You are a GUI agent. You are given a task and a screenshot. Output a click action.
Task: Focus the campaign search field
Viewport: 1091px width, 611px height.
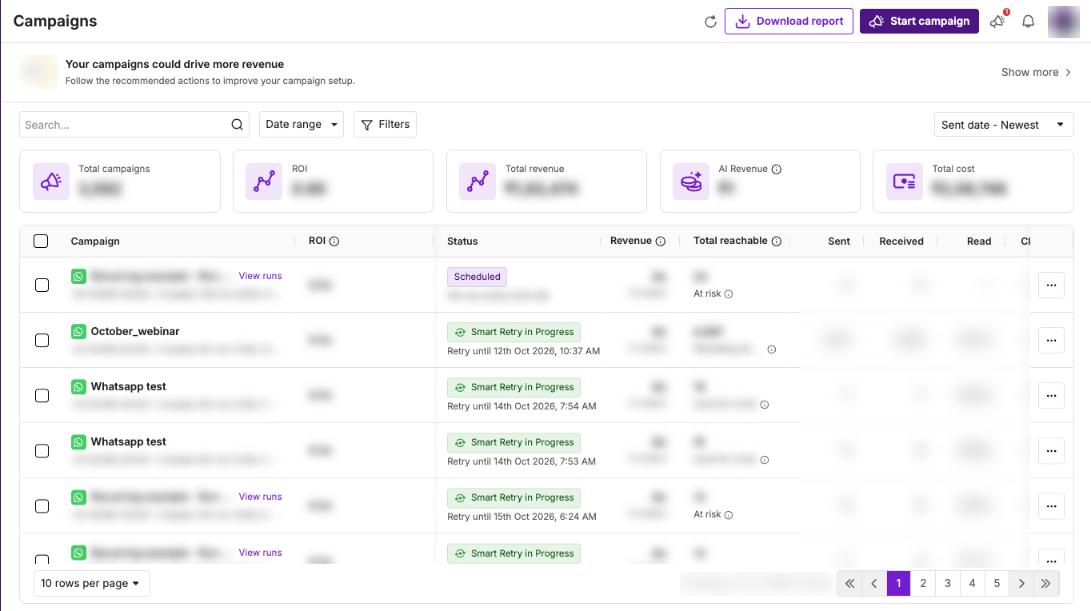coord(134,125)
